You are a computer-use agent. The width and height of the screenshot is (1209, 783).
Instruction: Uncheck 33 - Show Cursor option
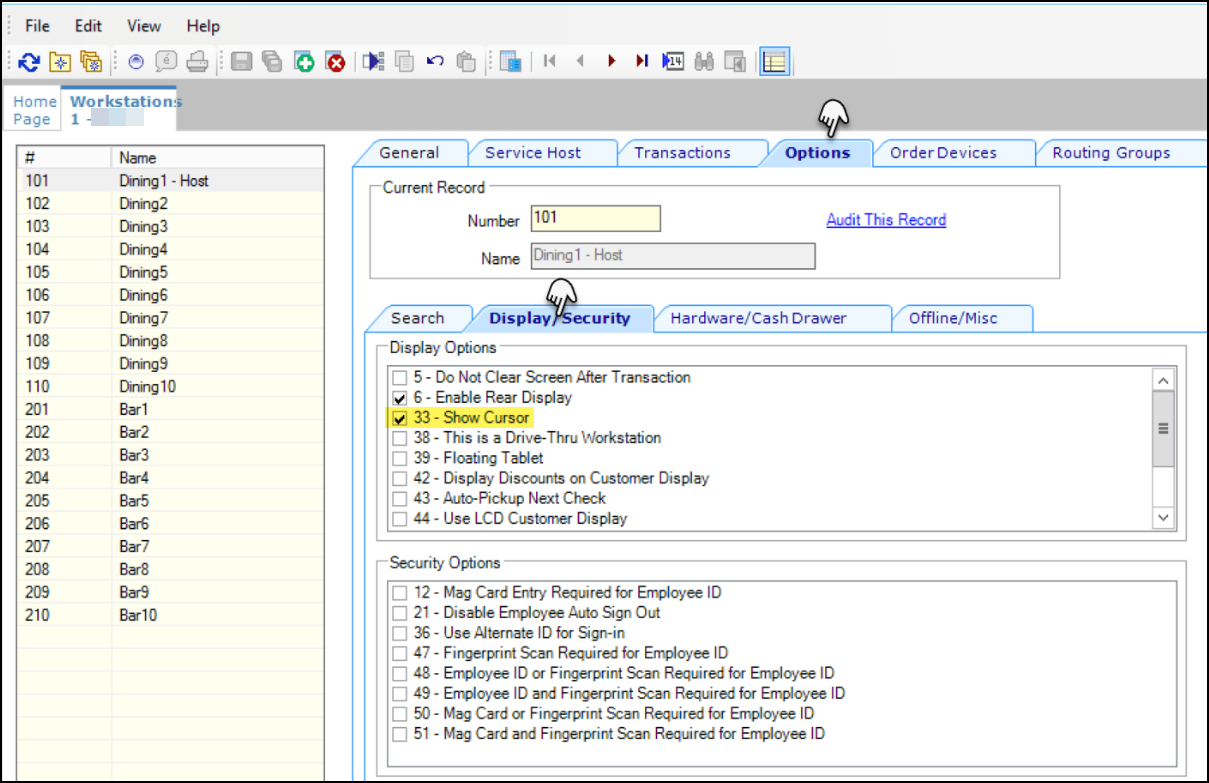point(400,418)
